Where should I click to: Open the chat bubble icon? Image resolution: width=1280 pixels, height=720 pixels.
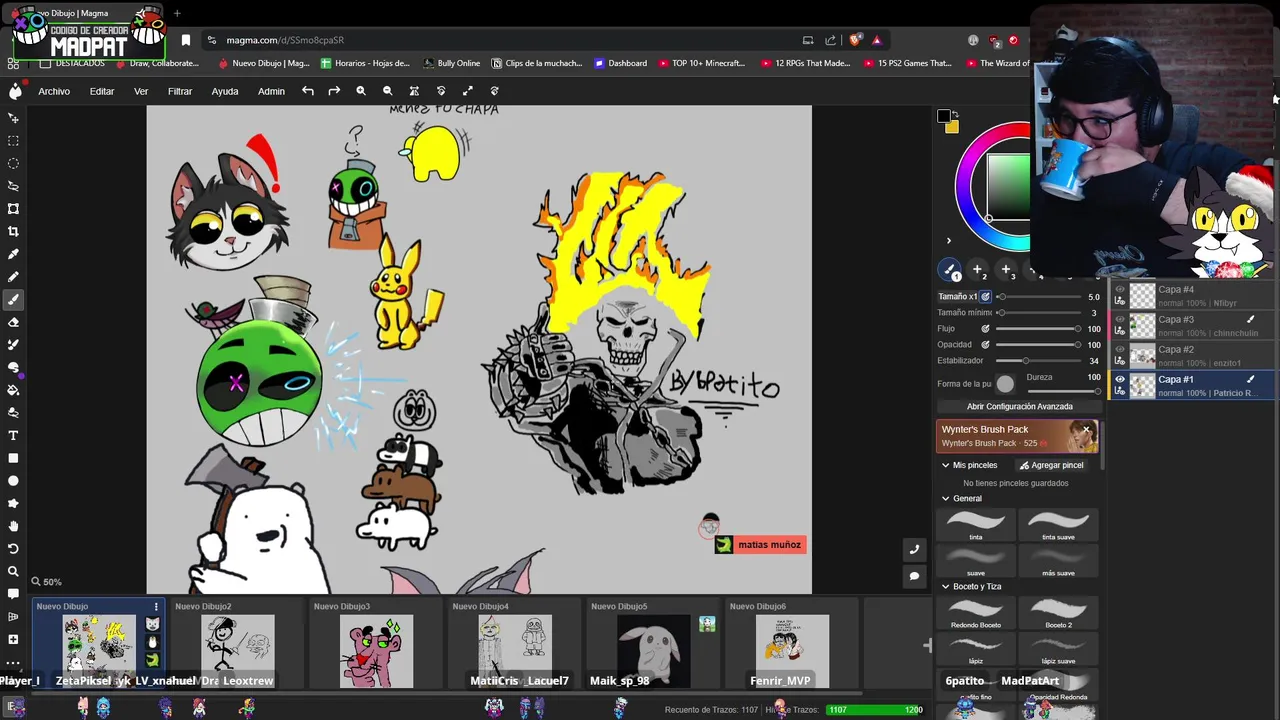tap(914, 576)
